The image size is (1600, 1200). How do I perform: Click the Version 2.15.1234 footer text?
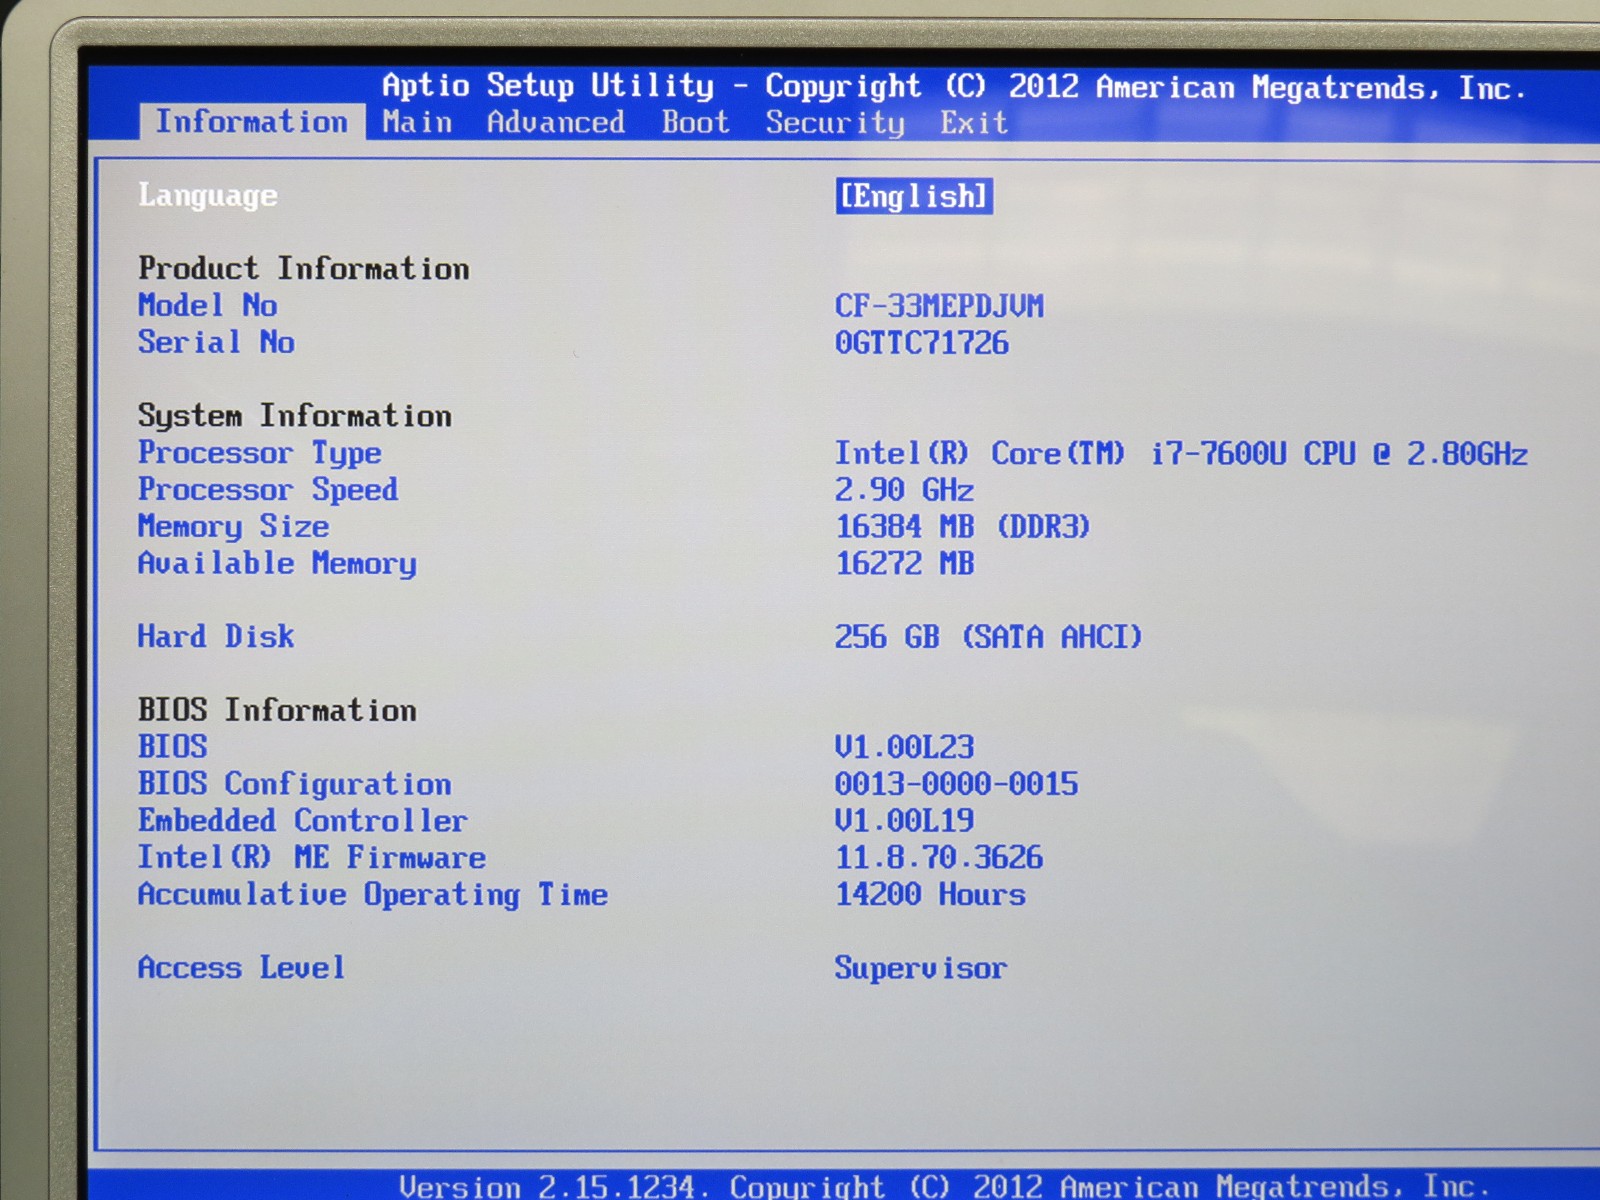944,1186
